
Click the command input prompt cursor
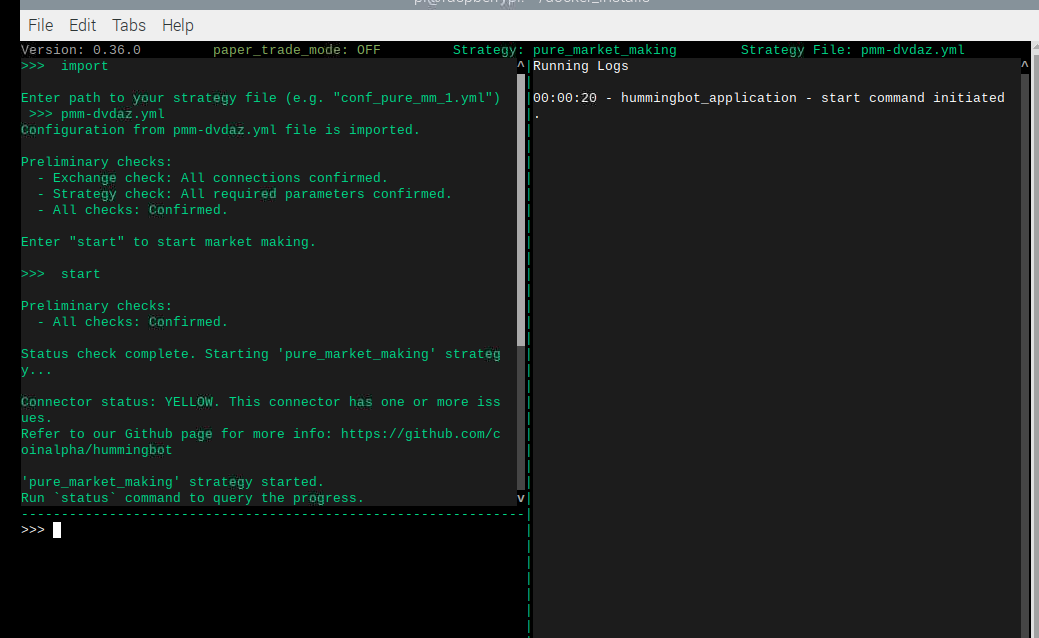point(55,530)
